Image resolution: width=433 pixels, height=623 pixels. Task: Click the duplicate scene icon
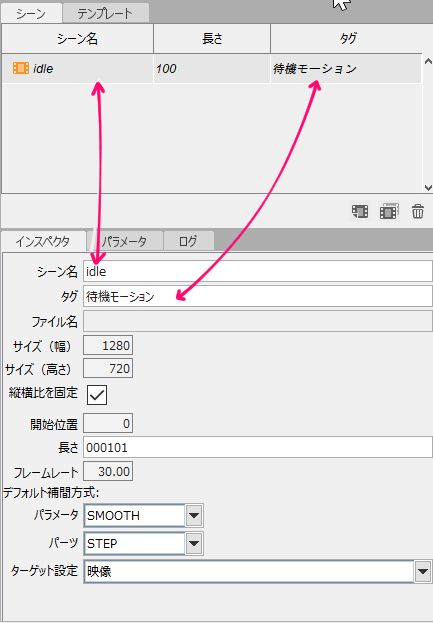389,211
